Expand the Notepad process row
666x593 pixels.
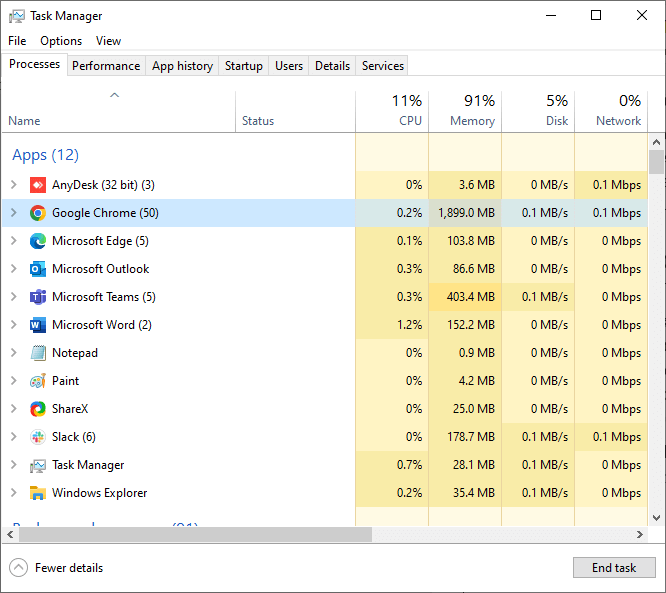(14, 353)
